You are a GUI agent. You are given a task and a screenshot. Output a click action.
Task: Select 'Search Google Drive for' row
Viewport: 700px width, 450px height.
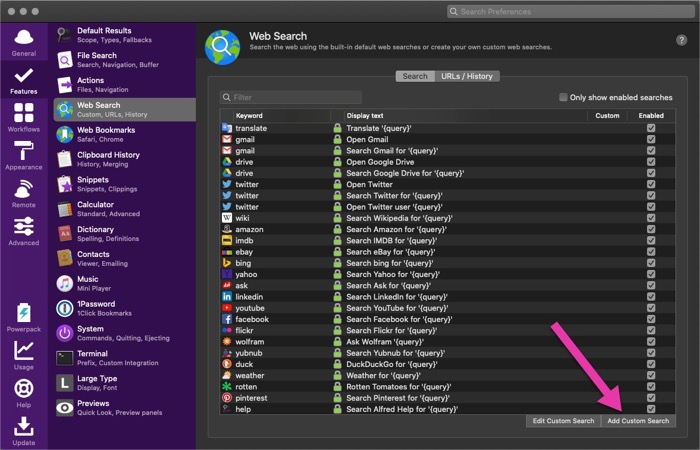pyautogui.click(x=447, y=173)
